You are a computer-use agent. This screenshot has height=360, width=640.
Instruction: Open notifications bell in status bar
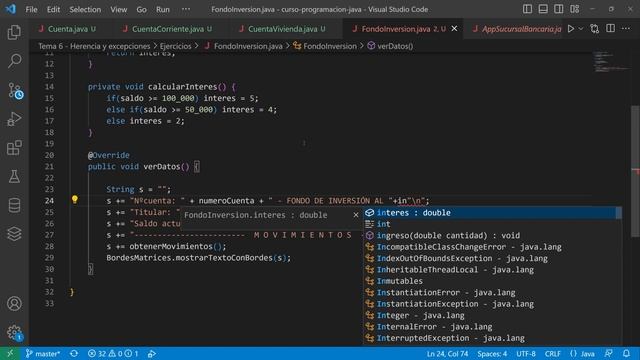click(x=626, y=353)
